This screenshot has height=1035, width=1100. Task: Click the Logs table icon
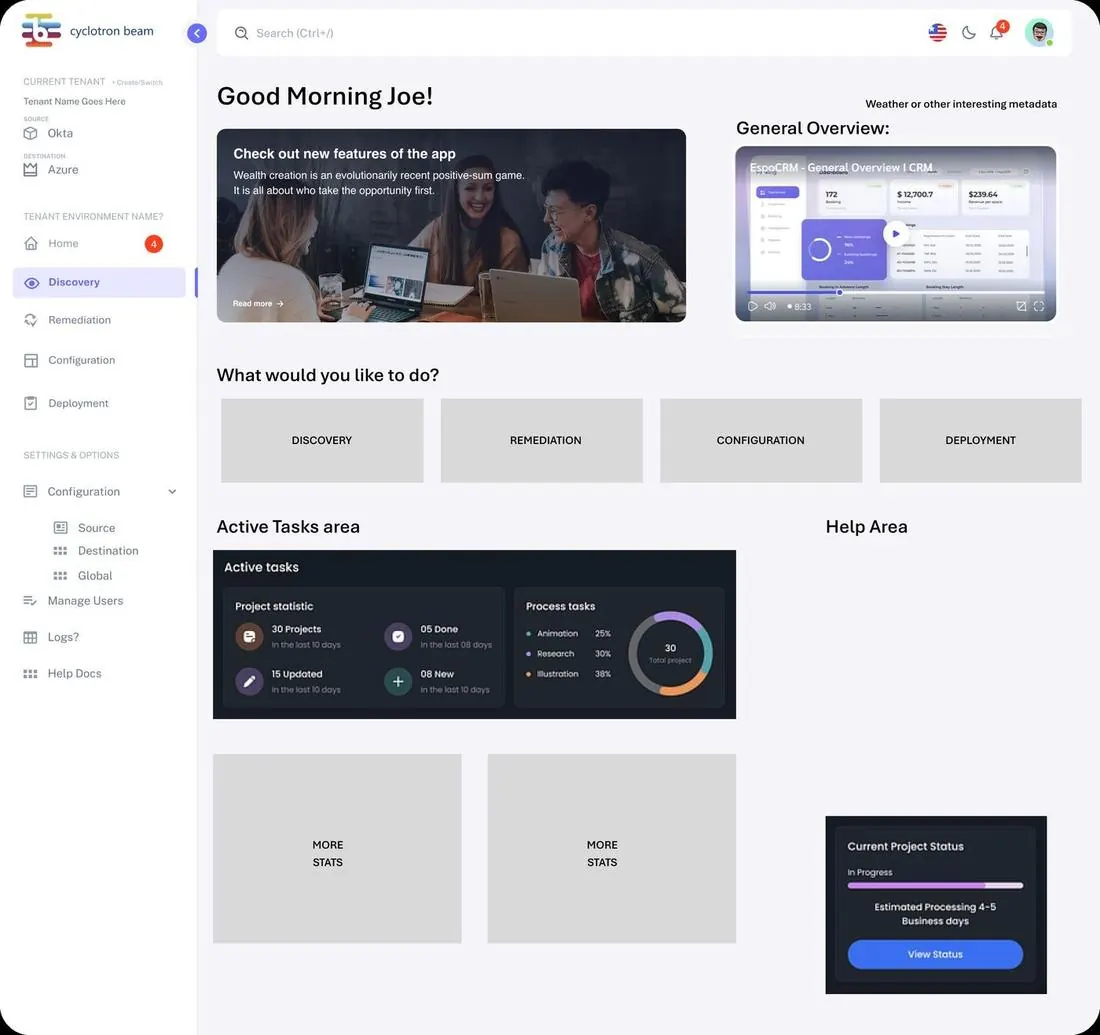pyautogui.click(x=30, y=637)
